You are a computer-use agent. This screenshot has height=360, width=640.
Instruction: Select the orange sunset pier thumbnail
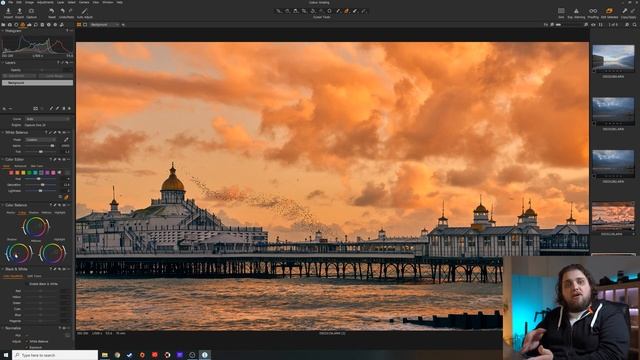(613, 217)
